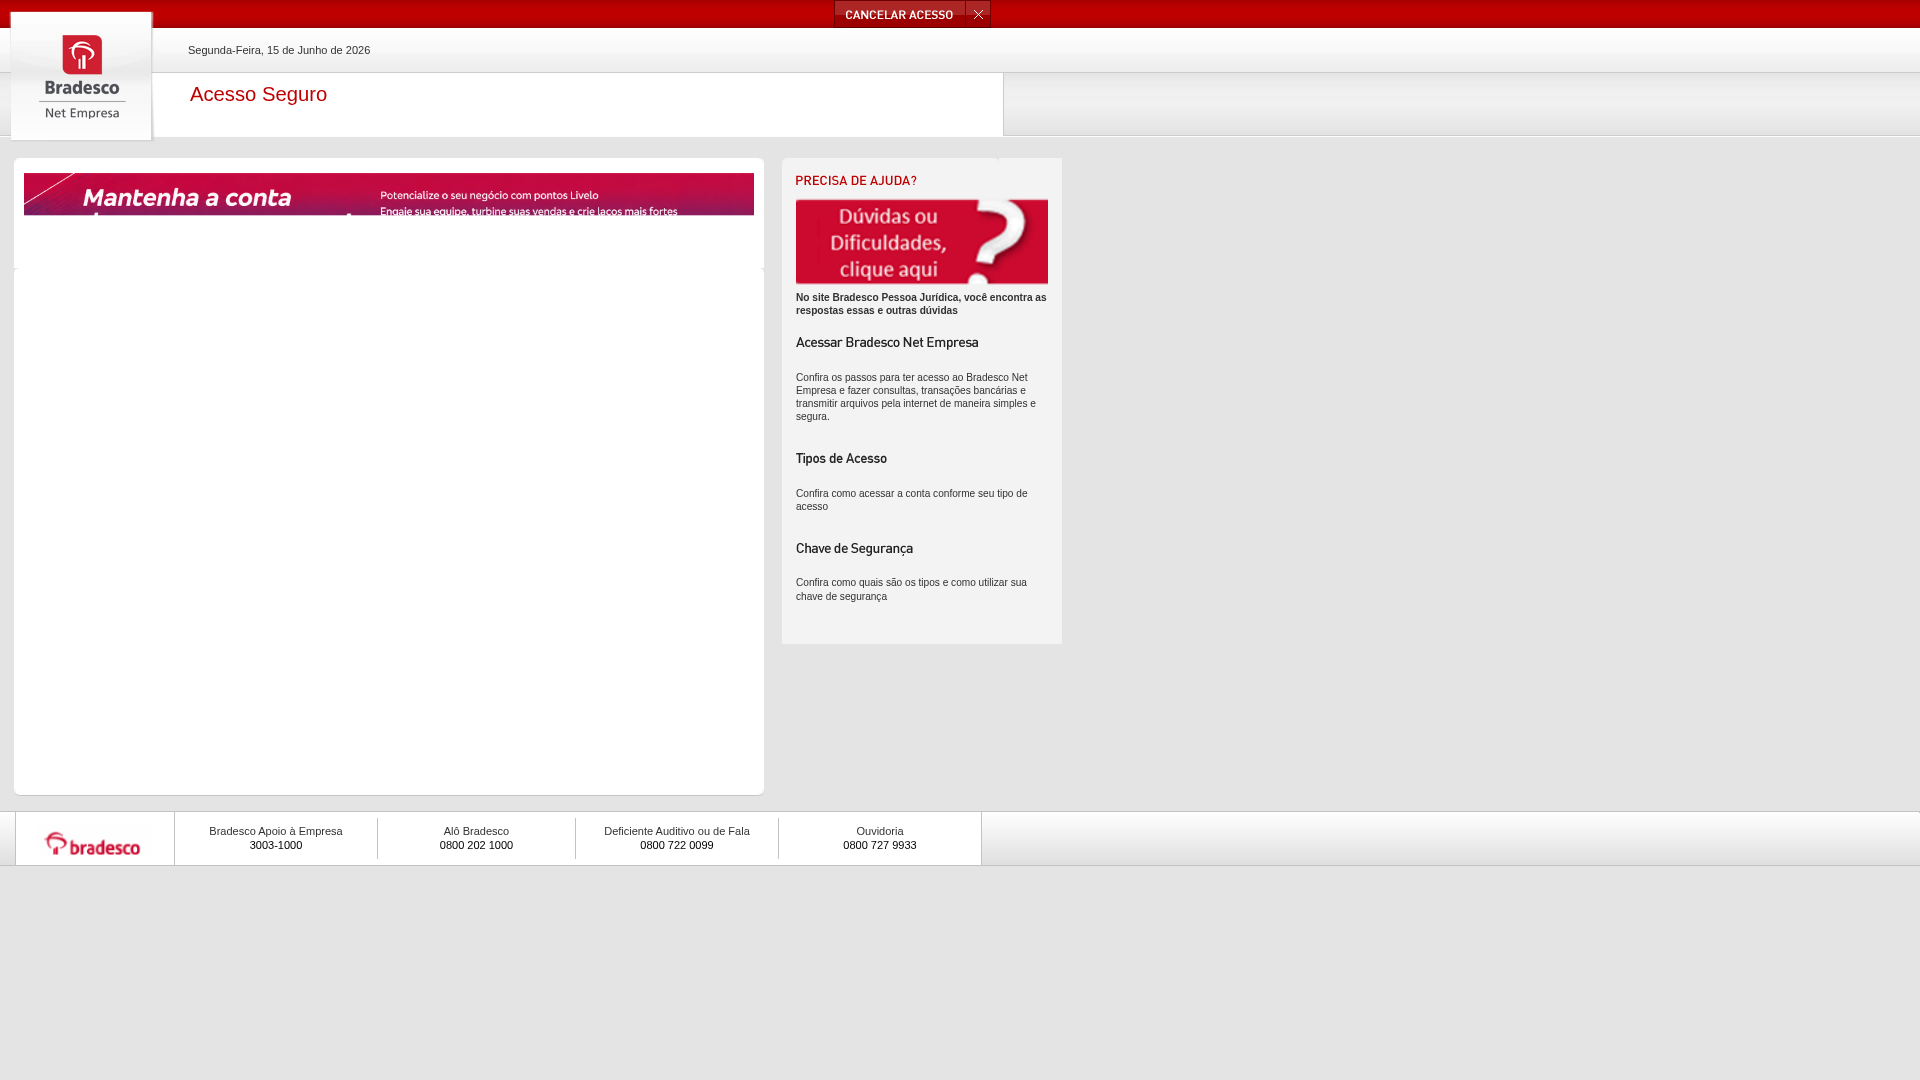Viewport: 1920px width, 1080px height.
Task: Click the X icon beside Cancelar Acesso
Action: pyautogui.click(x=978, y=14)
